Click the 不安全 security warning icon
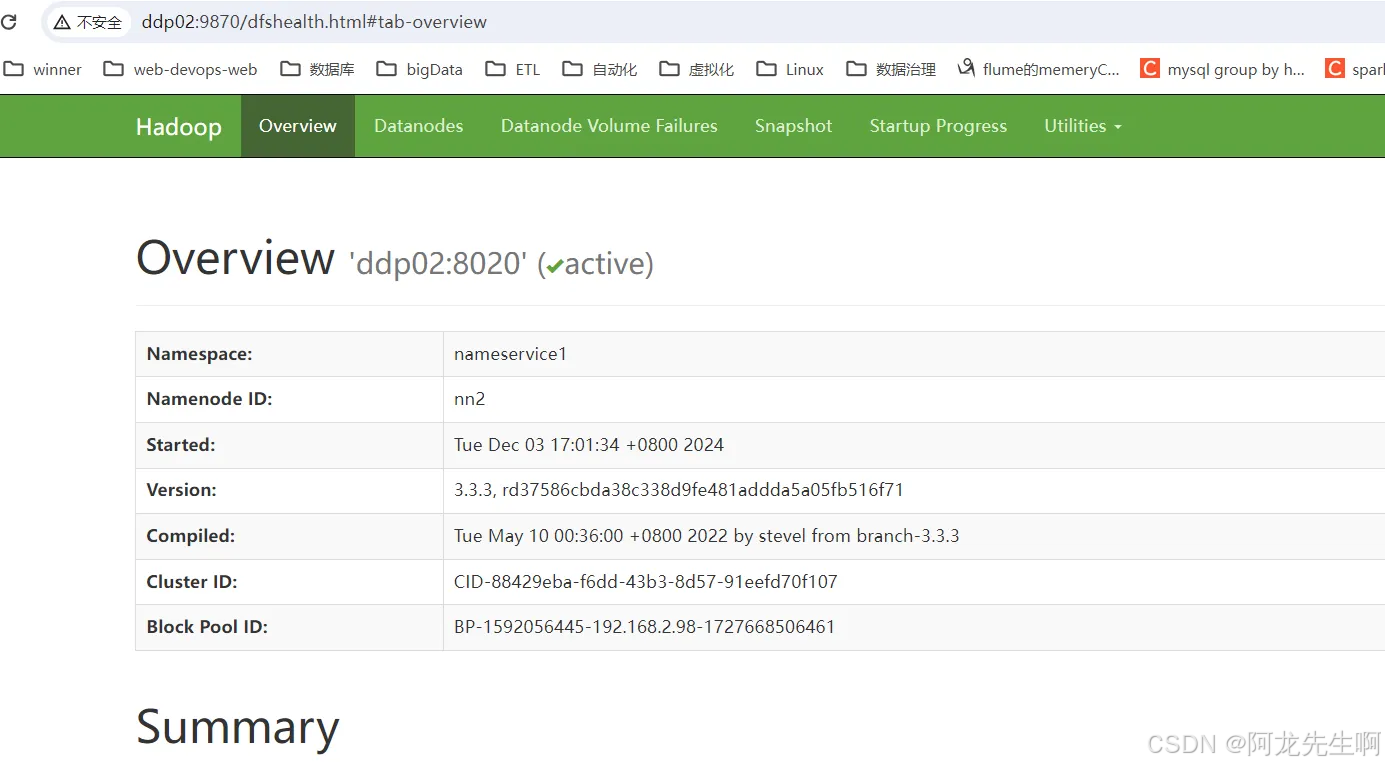1385x767 pixels. pos(60,22)
